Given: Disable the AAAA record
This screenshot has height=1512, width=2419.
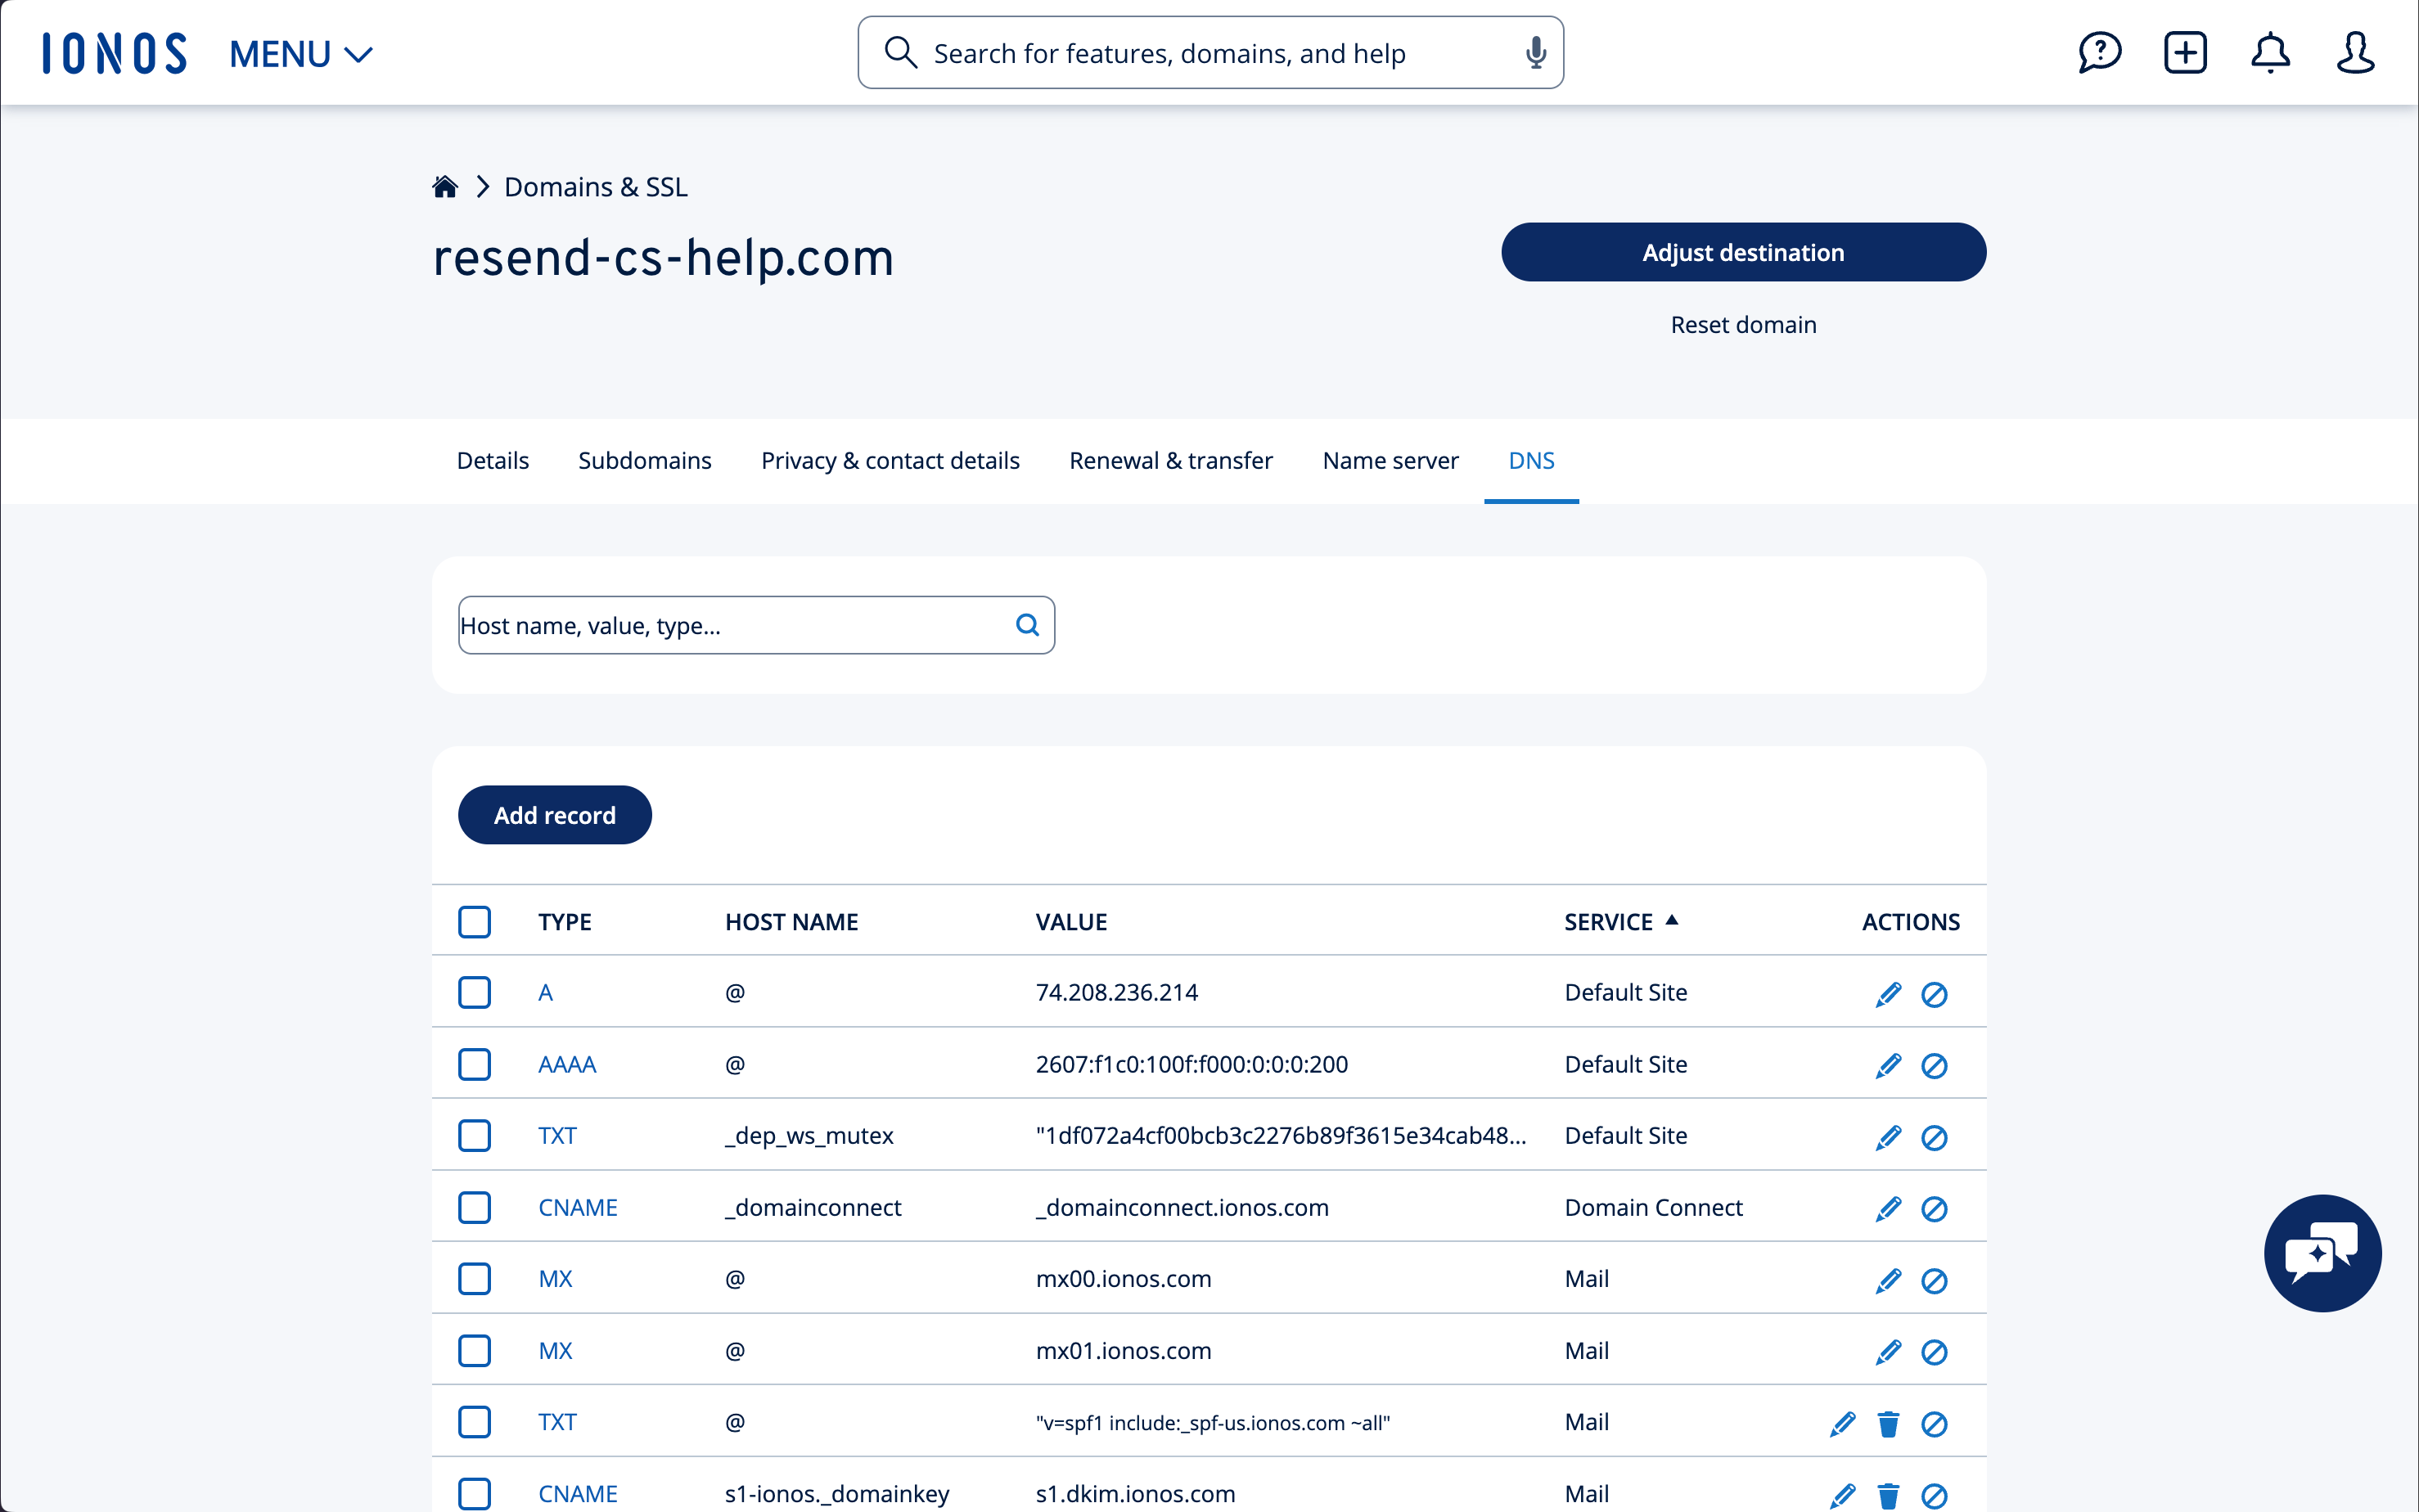Looking at the screenshot, I should (1934, 1065).
